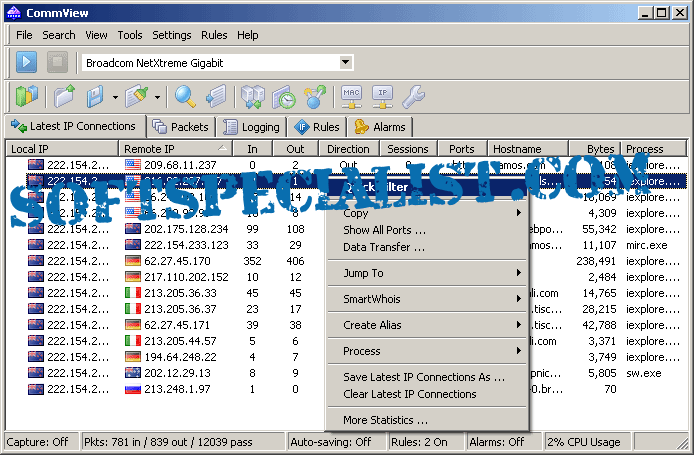Switch to the Packets tab
The height and width of the screenshot is (455, 694).
point(181,127)
